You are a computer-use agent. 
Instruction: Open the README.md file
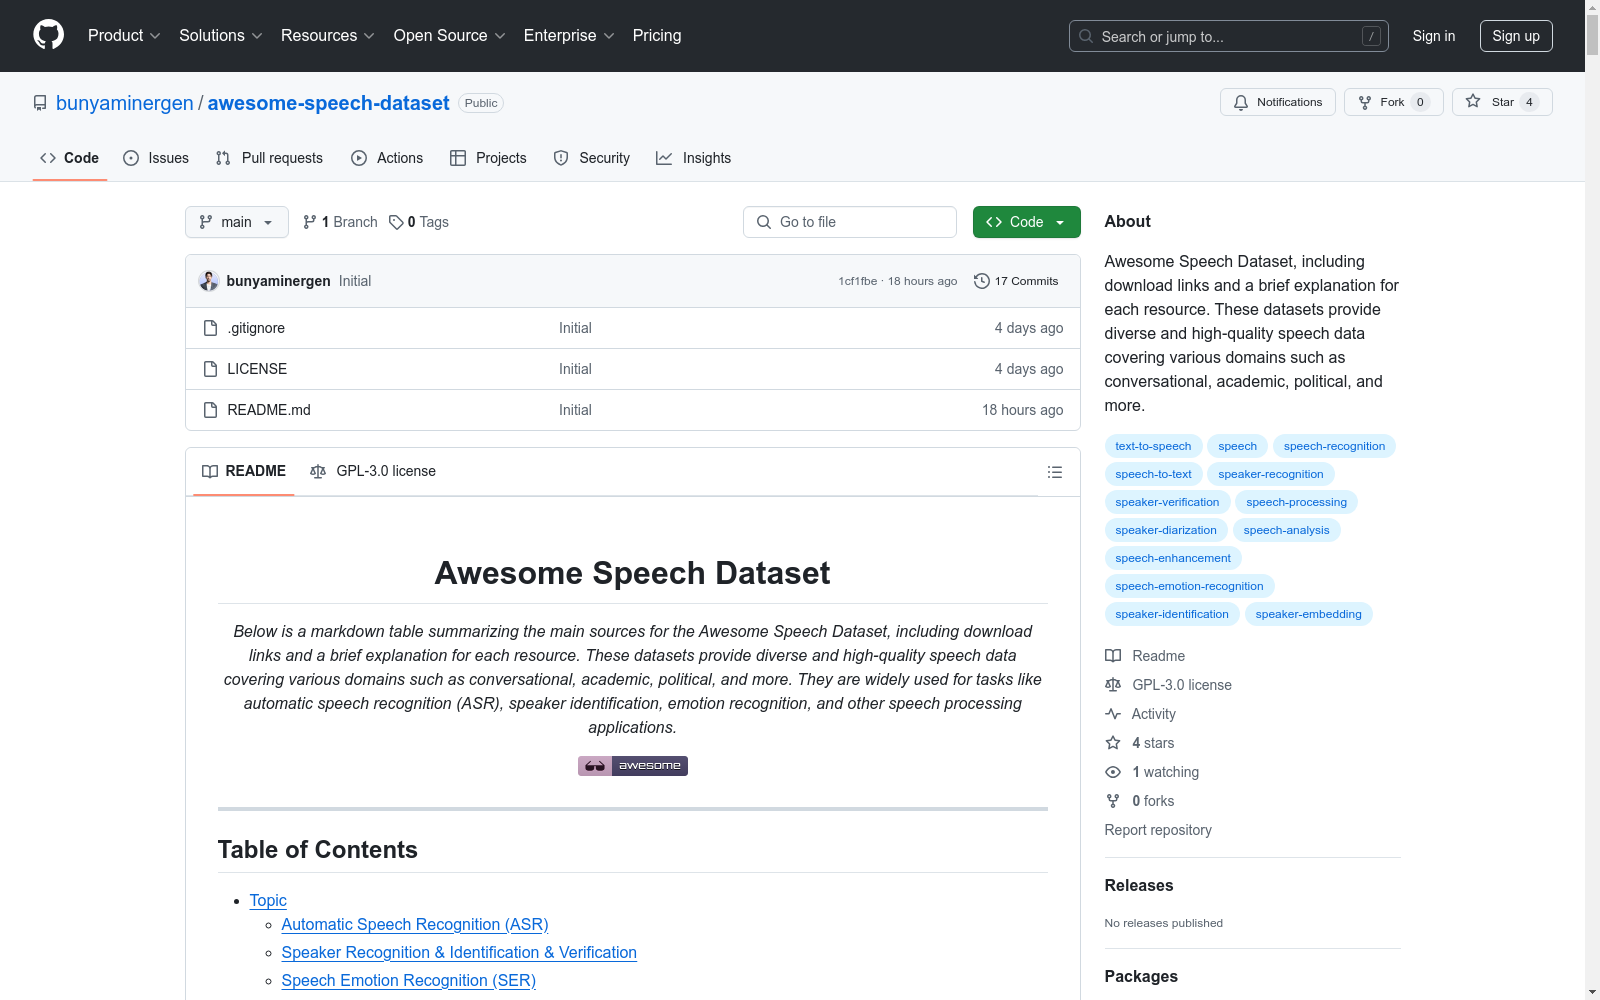[x=269, y=410]
